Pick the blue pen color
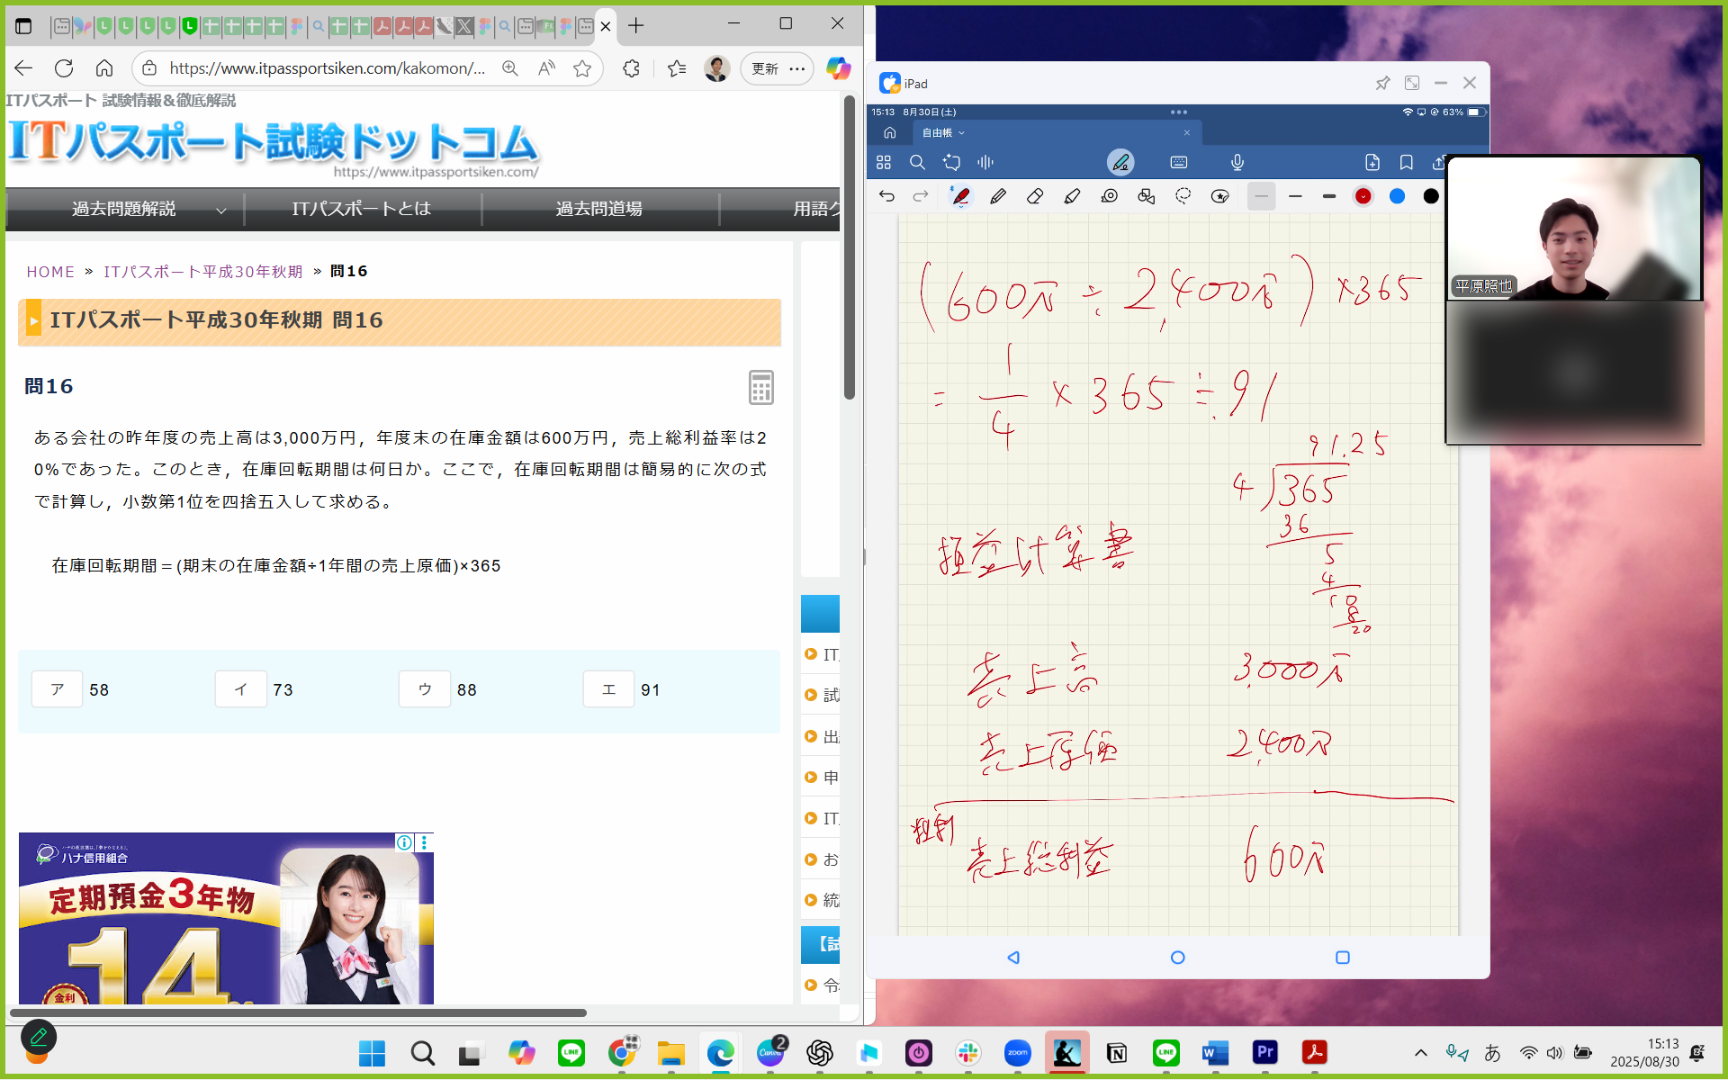1728x1080 pixels. tap(1397, 196)
